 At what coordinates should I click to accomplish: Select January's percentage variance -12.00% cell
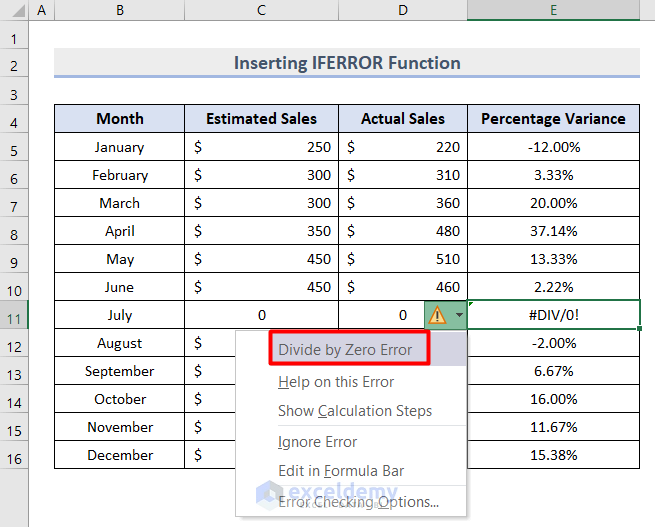(553, 147)
